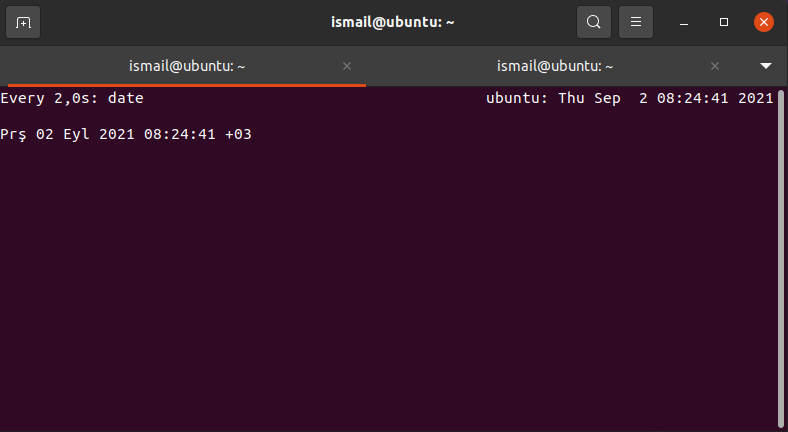Image resolution: width=788 pixels, height=432 pixels.
Task: Click the '08:24:41 2021' header time
Action: coord(715,98)
